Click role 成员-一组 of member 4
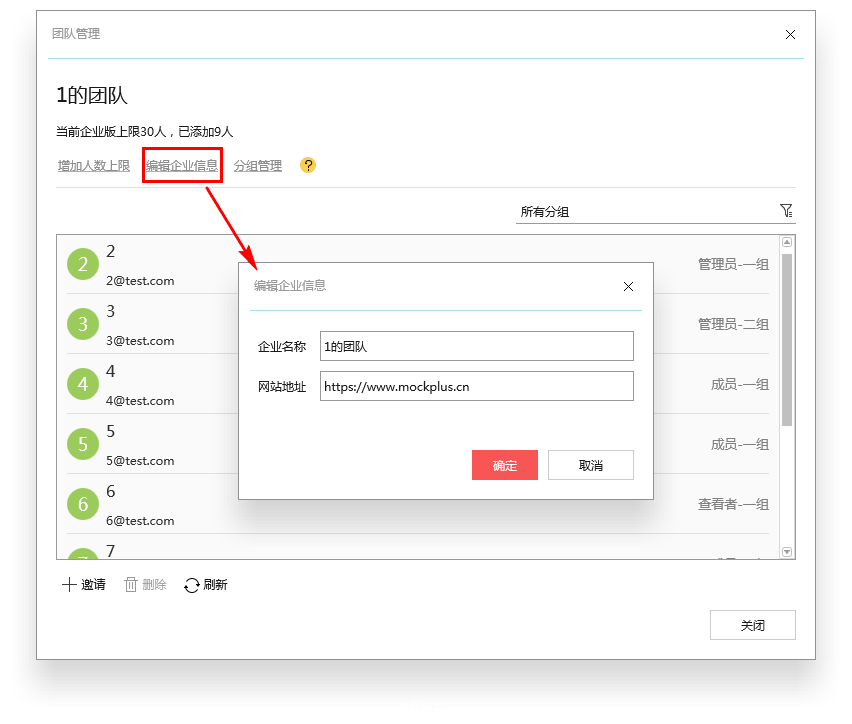Viewport: 852px width, 724px height. coord(740,385)
